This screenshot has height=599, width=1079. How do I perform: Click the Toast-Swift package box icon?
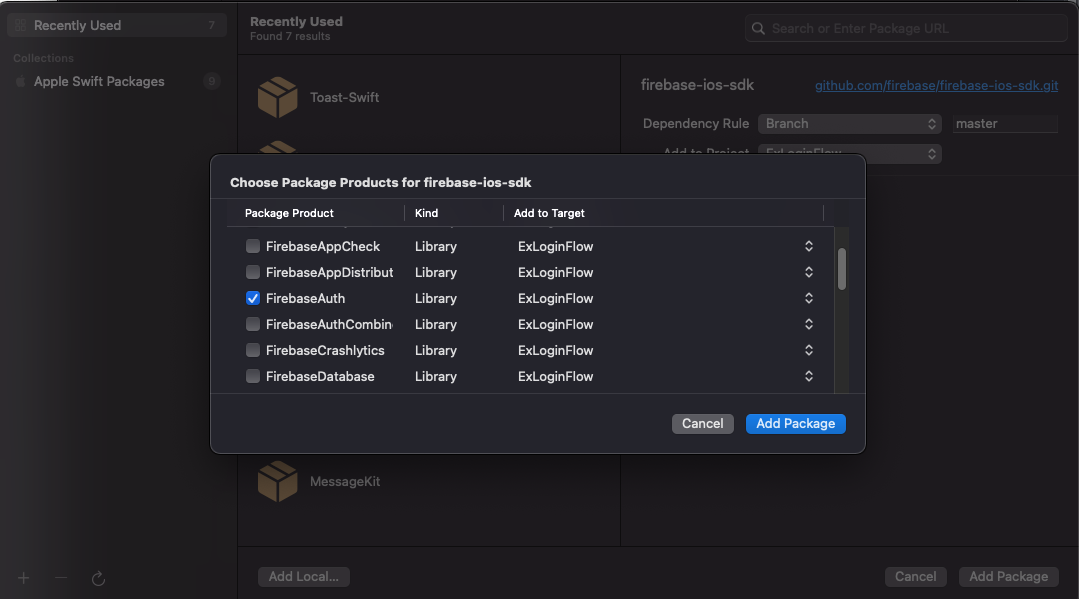tap(277, 97)
